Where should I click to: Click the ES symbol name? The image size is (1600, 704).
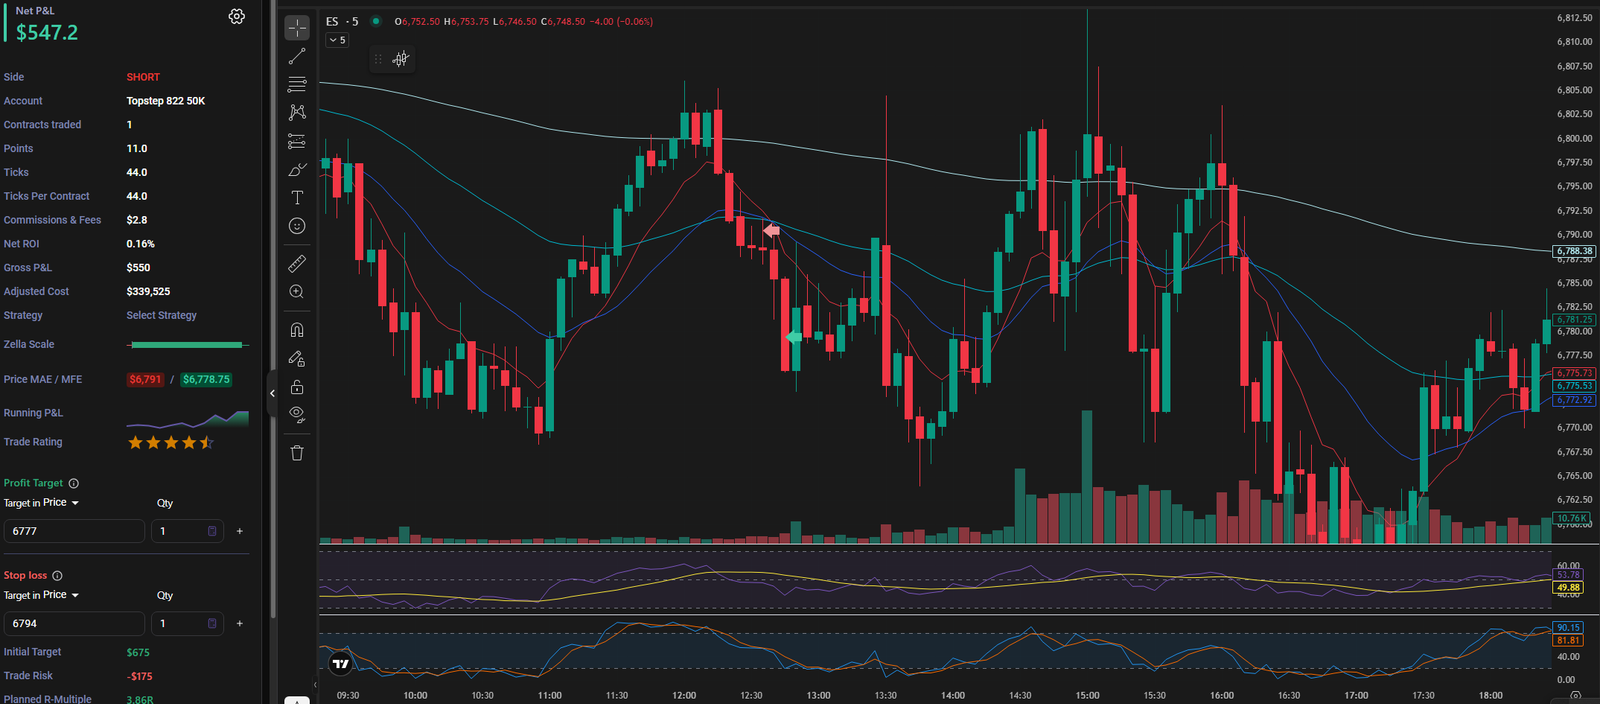click(x=332, y=21)
